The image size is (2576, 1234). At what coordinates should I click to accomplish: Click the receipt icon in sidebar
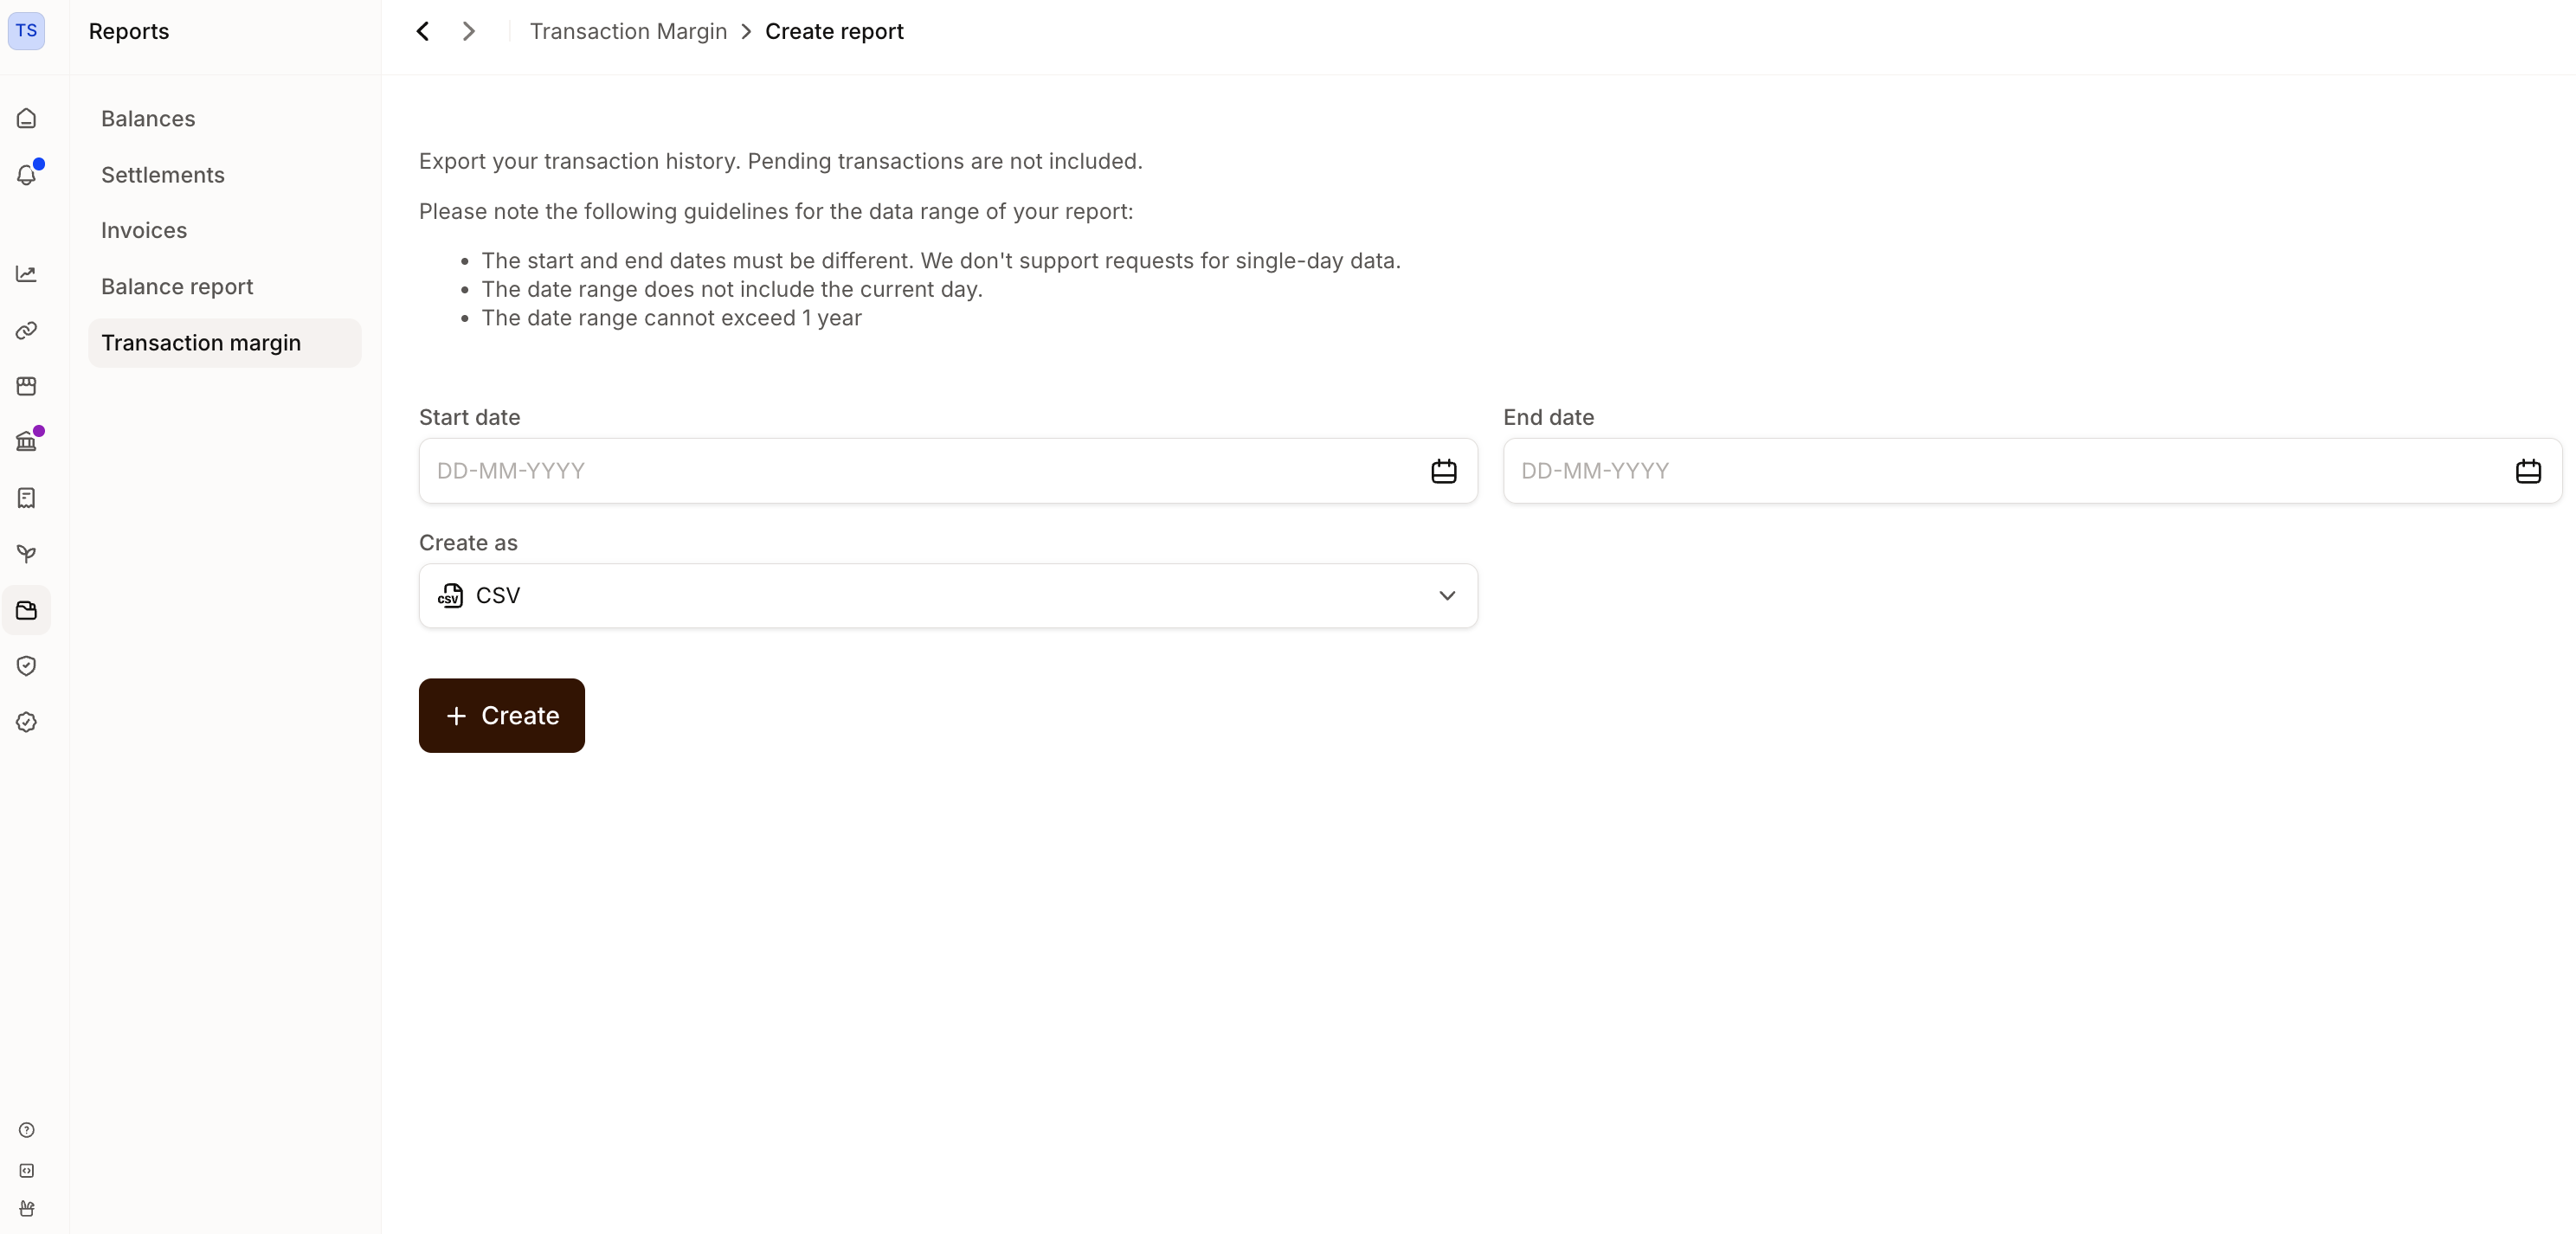(x=27, y=498)
